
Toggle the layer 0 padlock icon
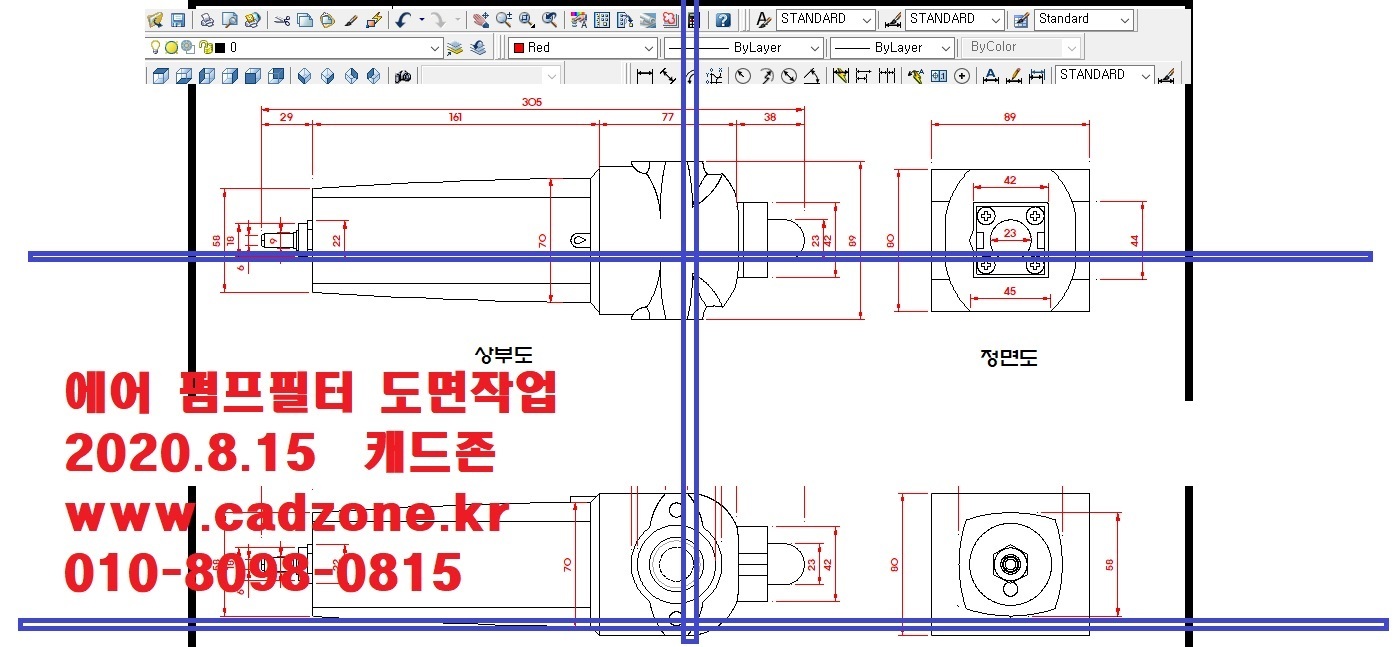coord(204,47)
